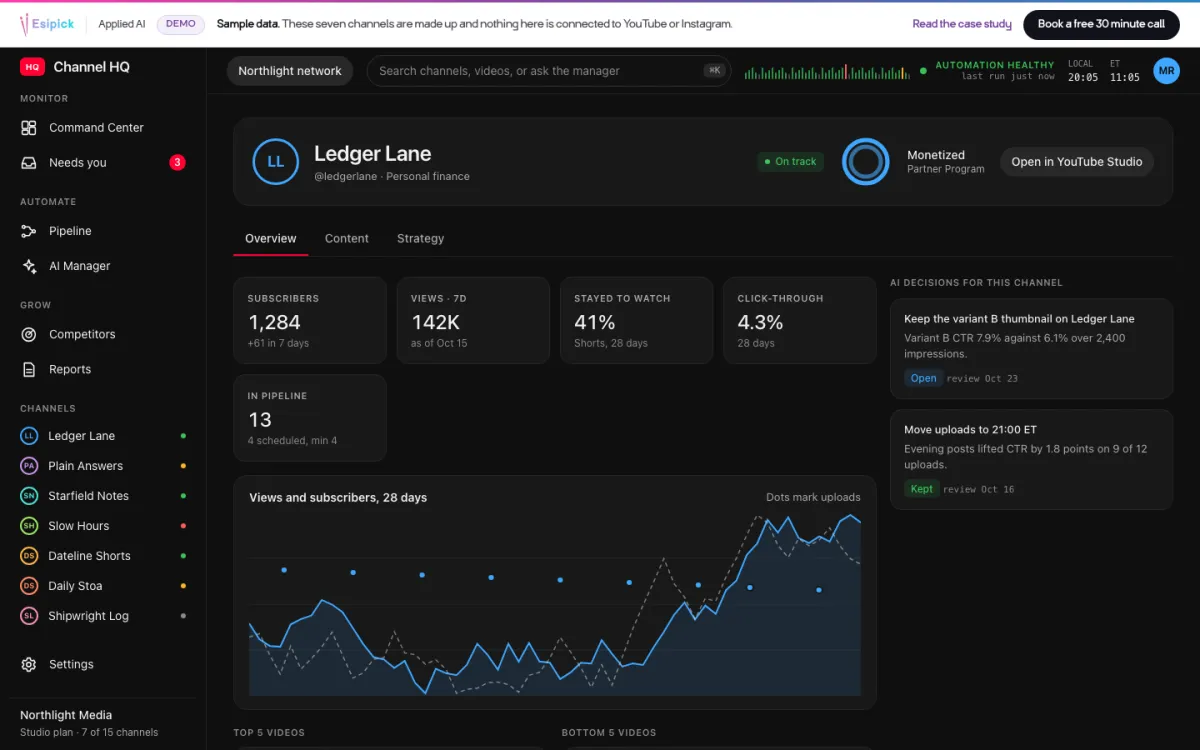Click the Monetized Partner Program label
1200x750 pixels.
click(x=946, y=162)
